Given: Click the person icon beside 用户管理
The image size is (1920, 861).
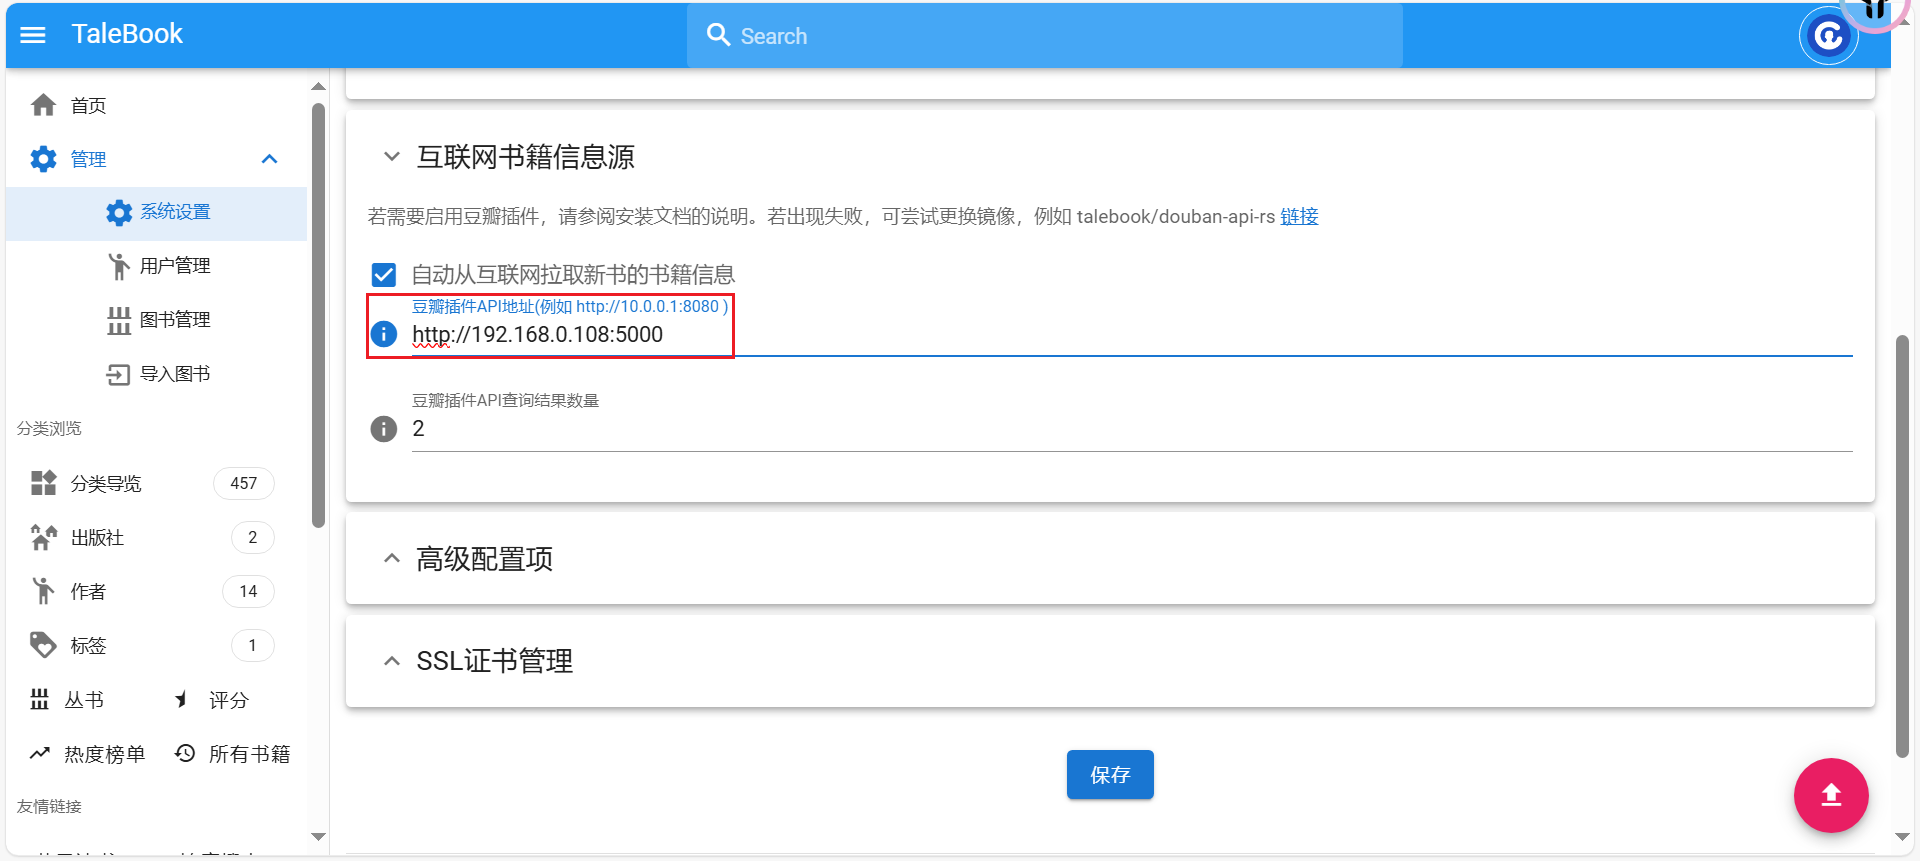Looking at the screenshot, I should [x=119, y=266].
